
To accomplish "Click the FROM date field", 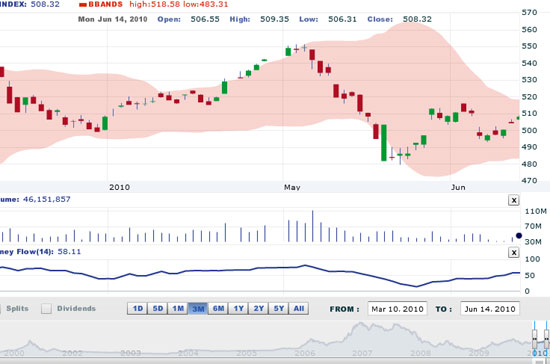I will click(397, 309).
